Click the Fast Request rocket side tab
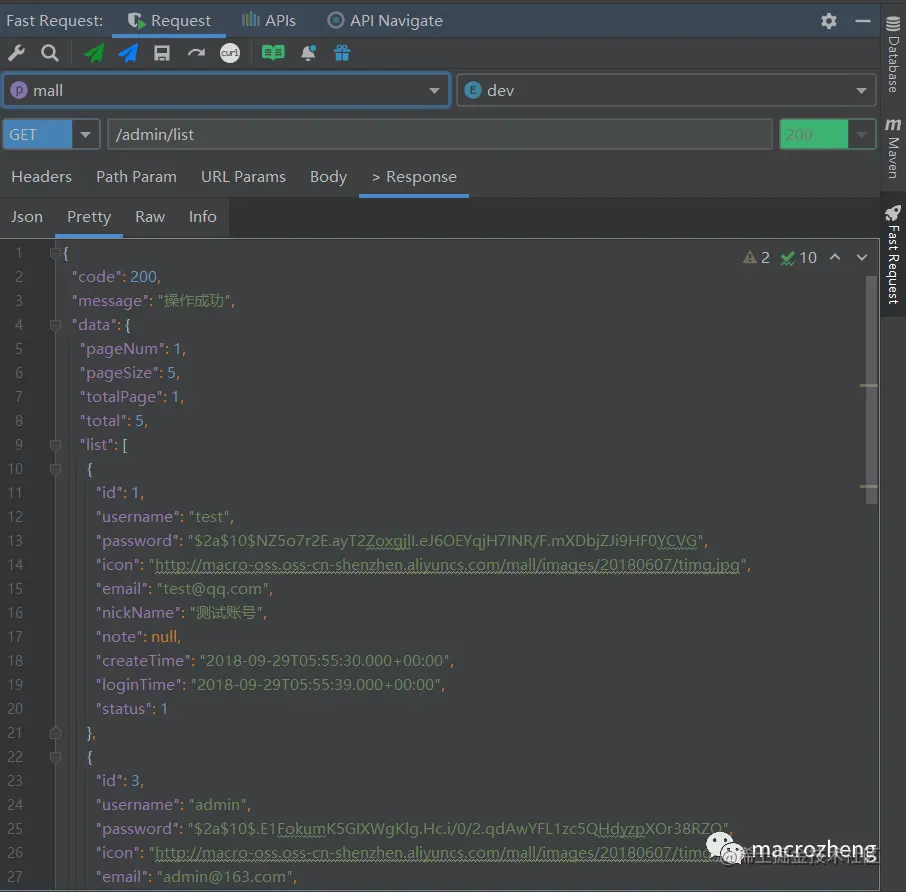Screen dimensions: 906x892 pyautogui.click(x=893, y=254)
